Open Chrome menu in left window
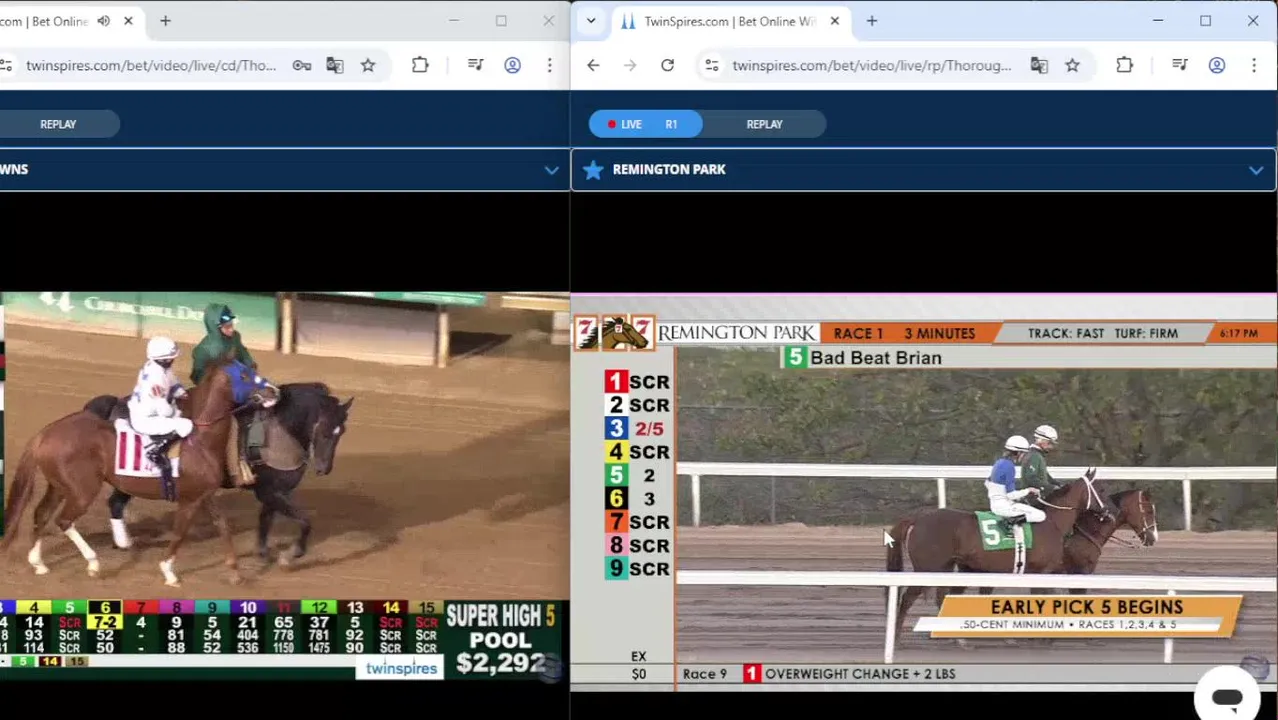The height and width of the screenshot is (720, 1278). click(549, 66)
